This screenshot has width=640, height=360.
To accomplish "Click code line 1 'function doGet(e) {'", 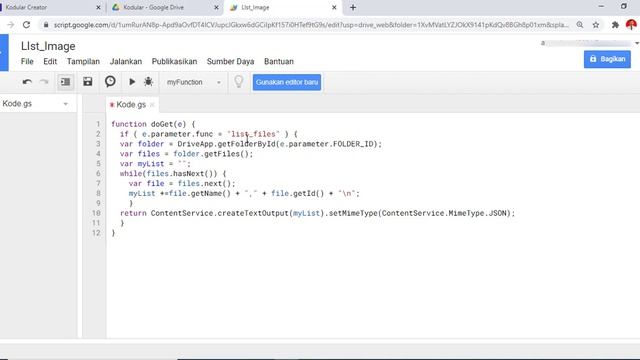I will 153,124.
